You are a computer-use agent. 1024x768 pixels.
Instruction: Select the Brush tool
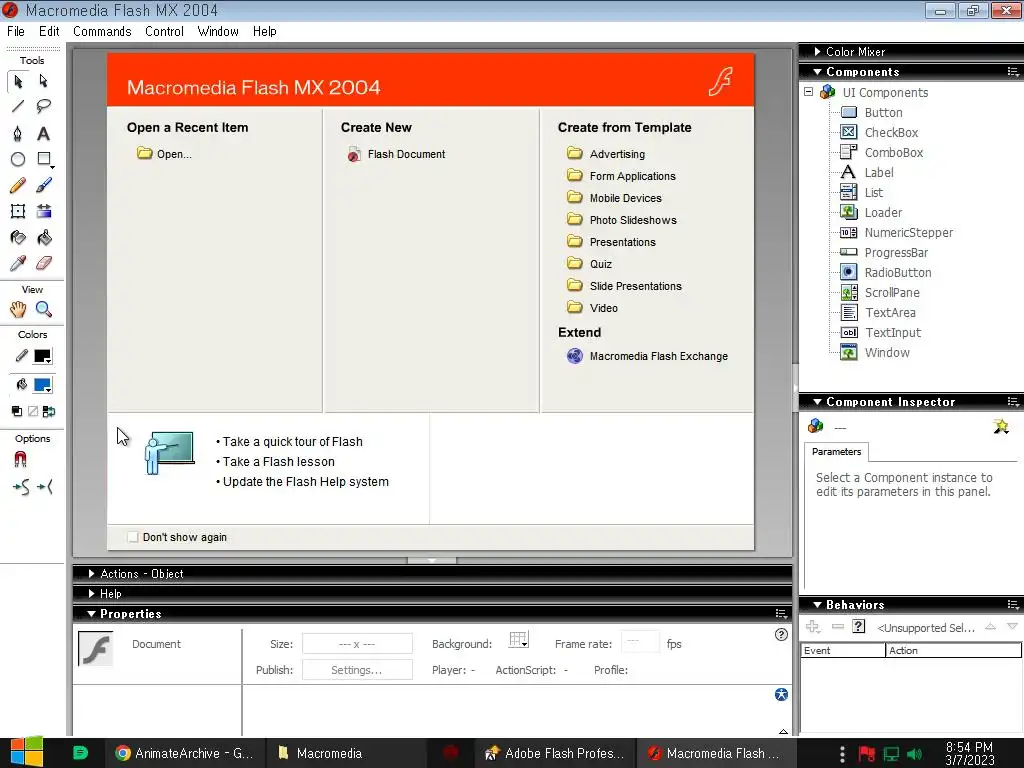[44, 185]
